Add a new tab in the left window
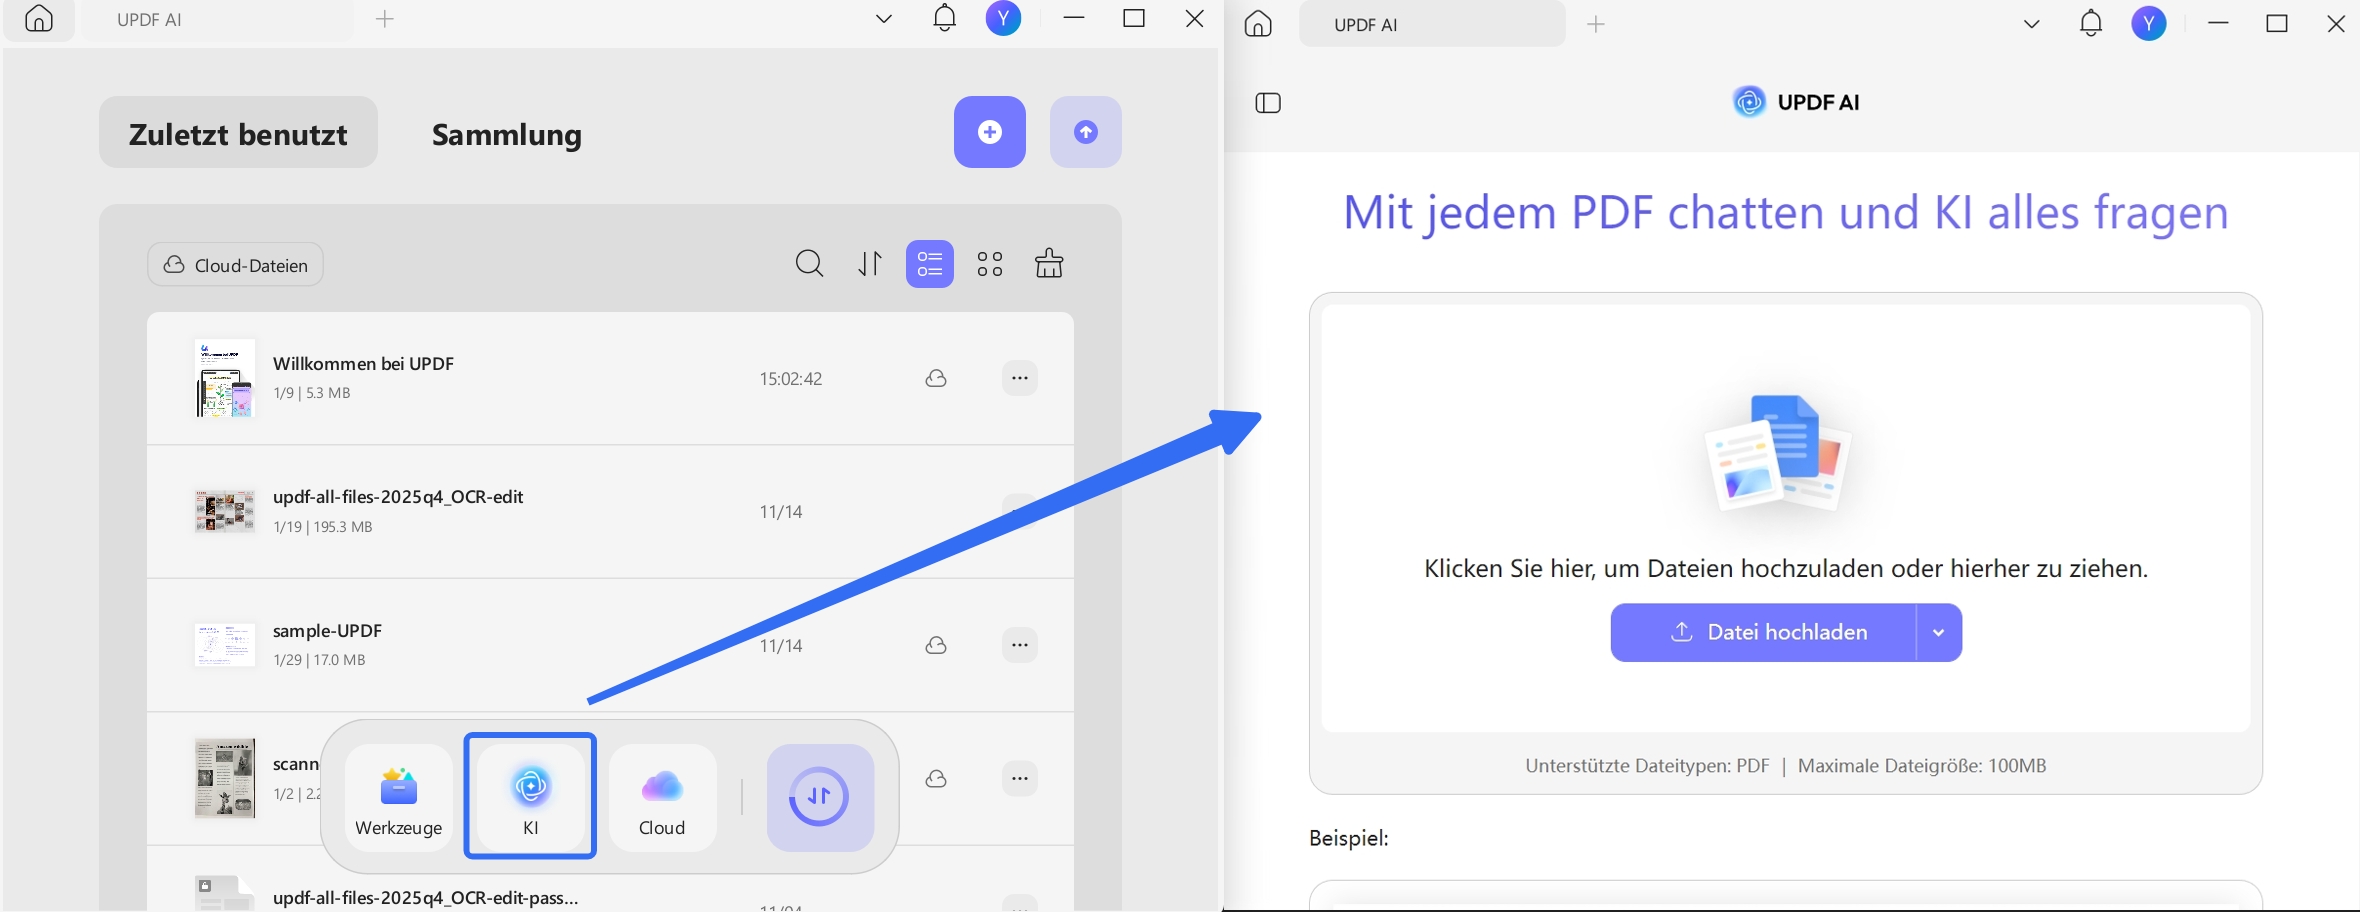Screen dimensions: 2360x912 [385, 19]
